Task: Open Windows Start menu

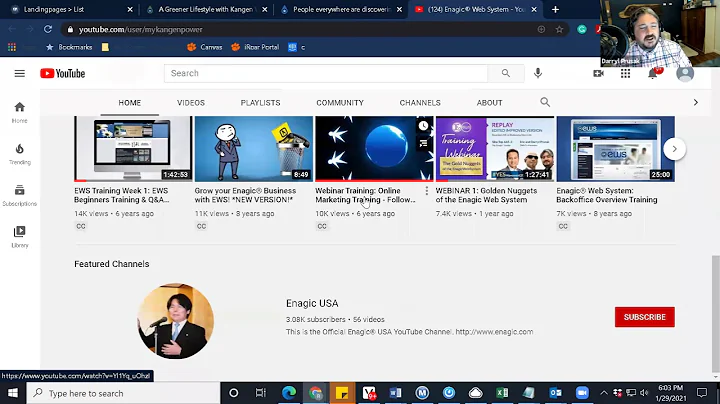Action: [12, 393]
